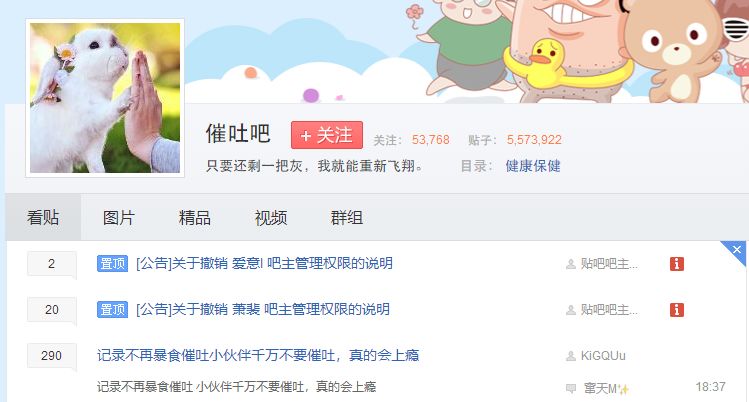Open the 健康保健 directory link
Image resolution: width=749 pixels, height=402 pixels.
pos(533,166)
